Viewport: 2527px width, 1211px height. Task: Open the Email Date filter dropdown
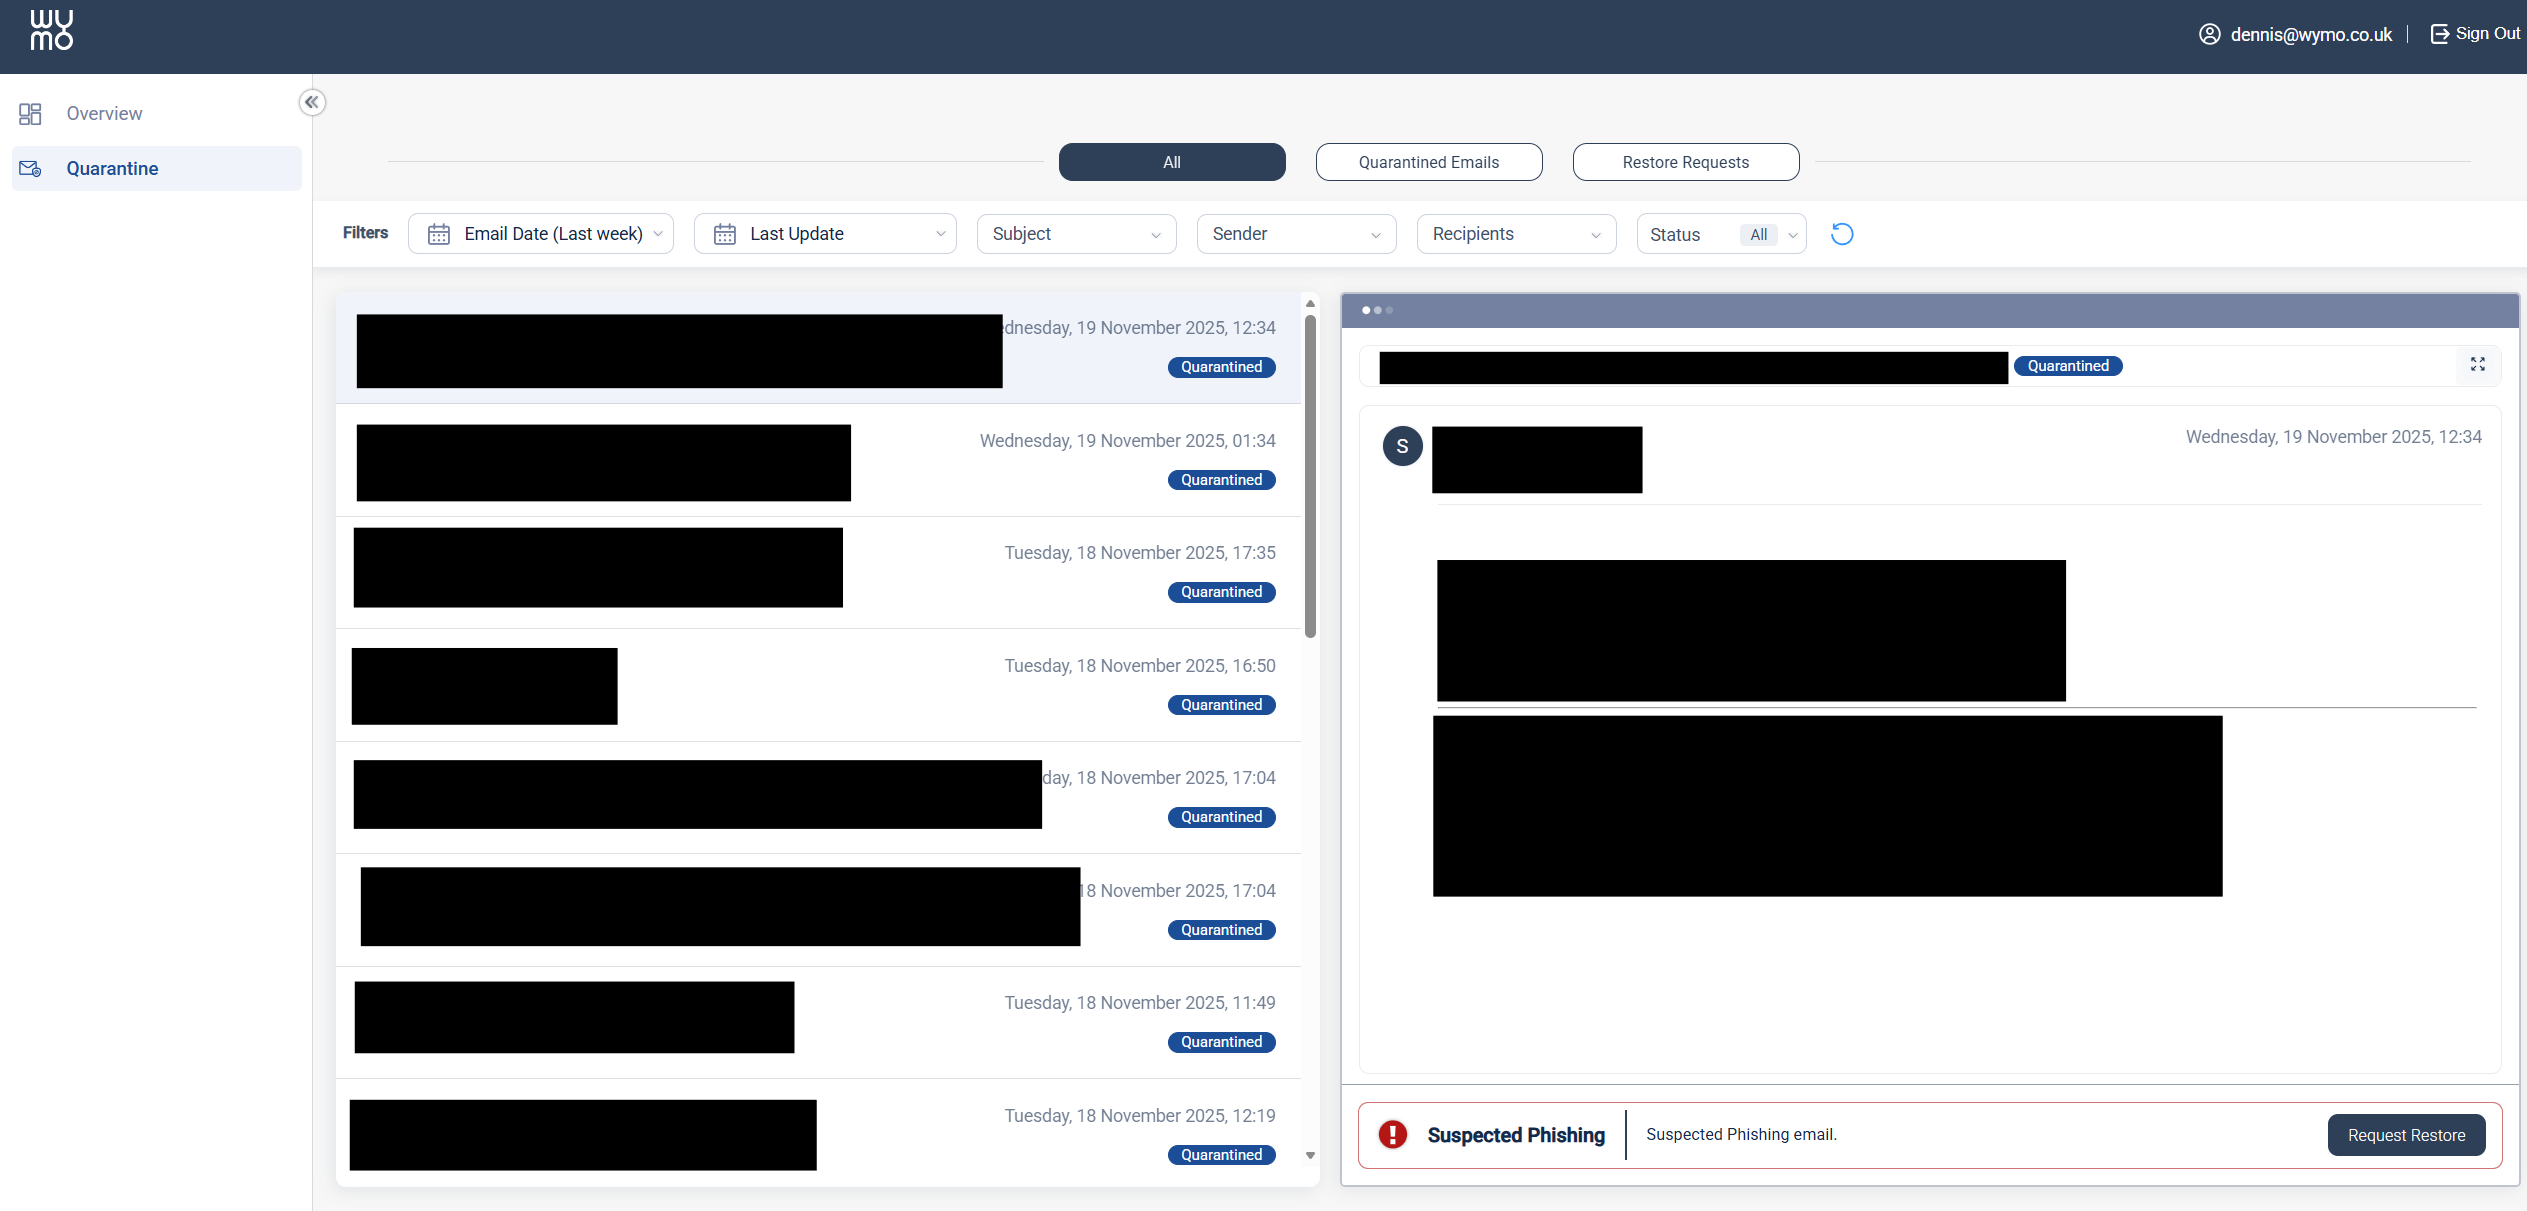(541, 234)
